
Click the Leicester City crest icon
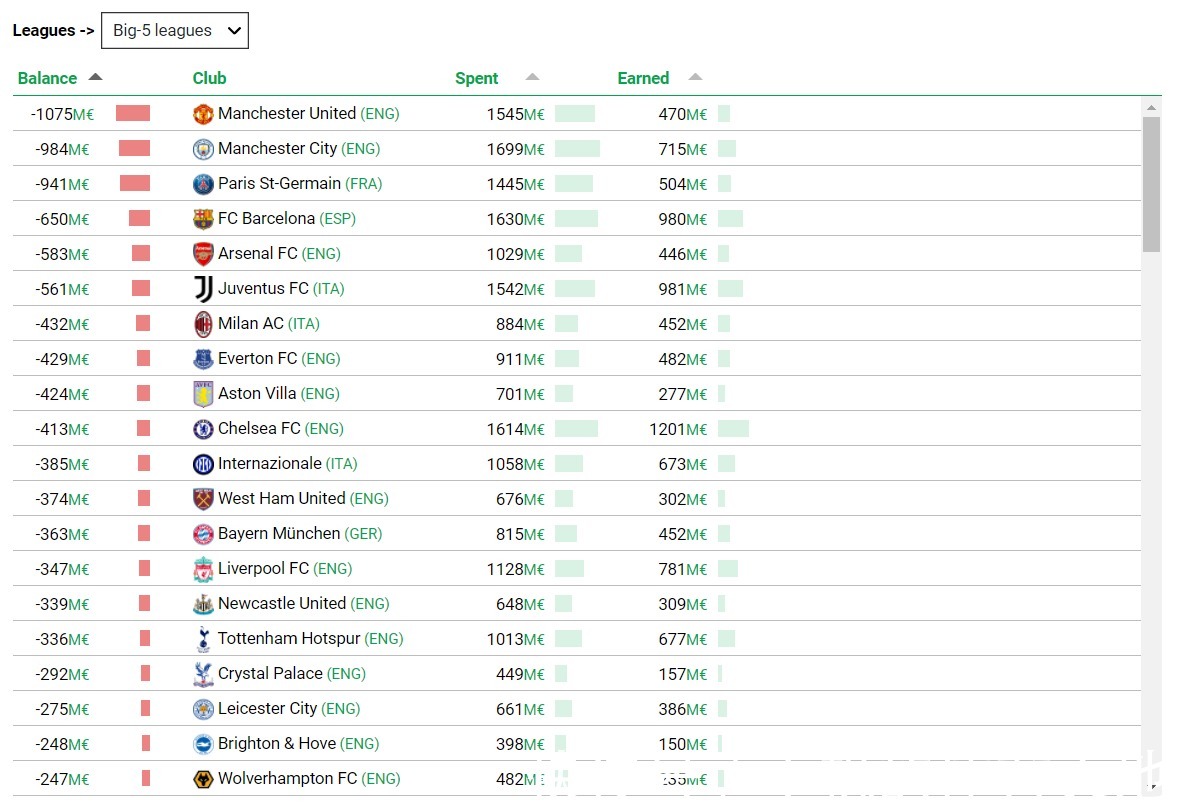click(x=203, y=709)
